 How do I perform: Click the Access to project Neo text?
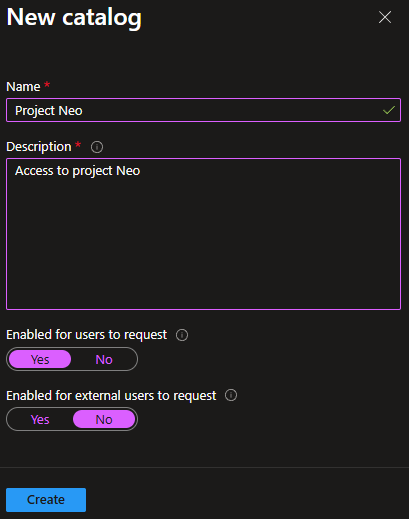pos(78,171)
